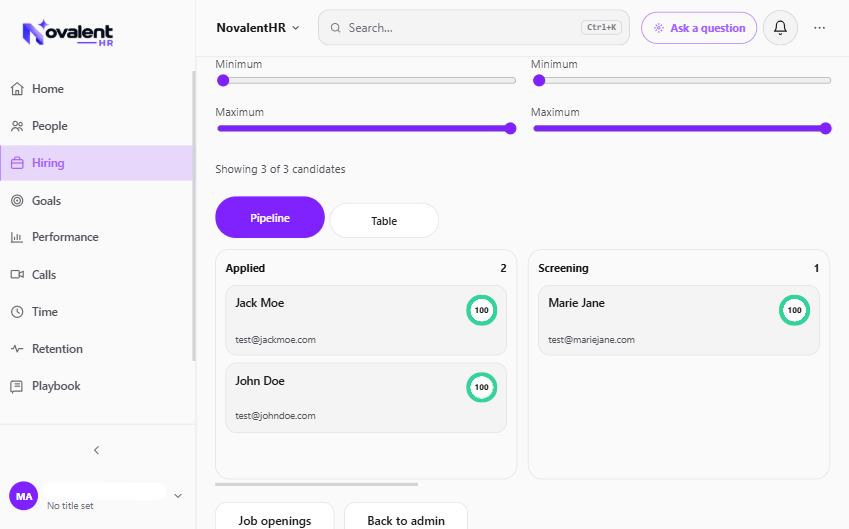Switch to the Pipeline view

(x=270, y=217)
